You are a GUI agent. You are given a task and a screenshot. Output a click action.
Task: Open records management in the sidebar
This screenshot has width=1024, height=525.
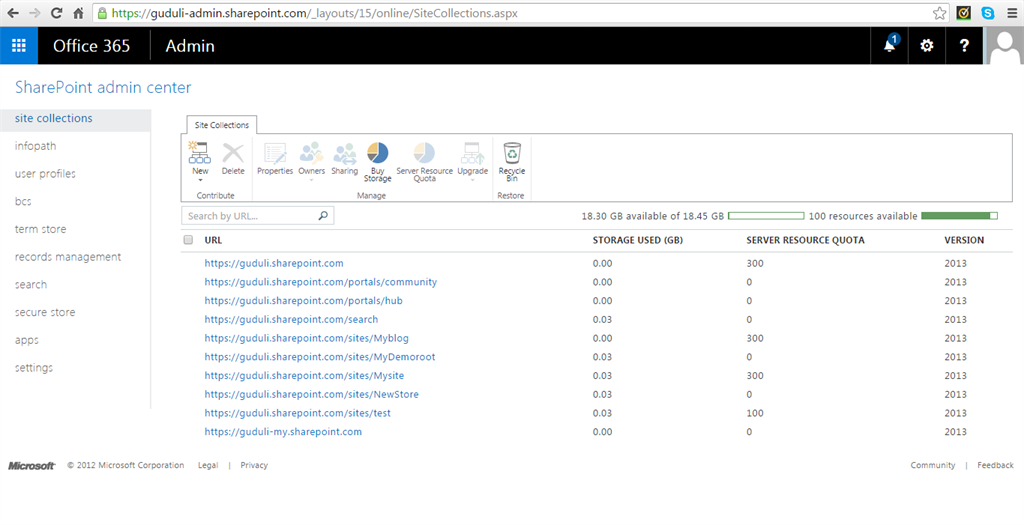(68, 257)
